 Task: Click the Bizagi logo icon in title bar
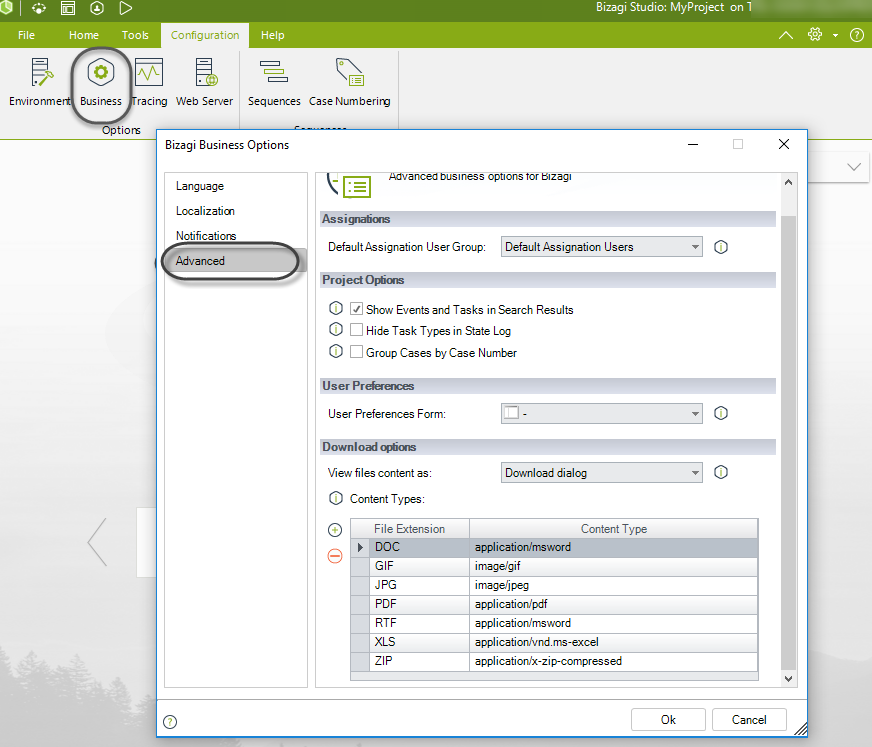pyautogui.click(x=6, y=8)
